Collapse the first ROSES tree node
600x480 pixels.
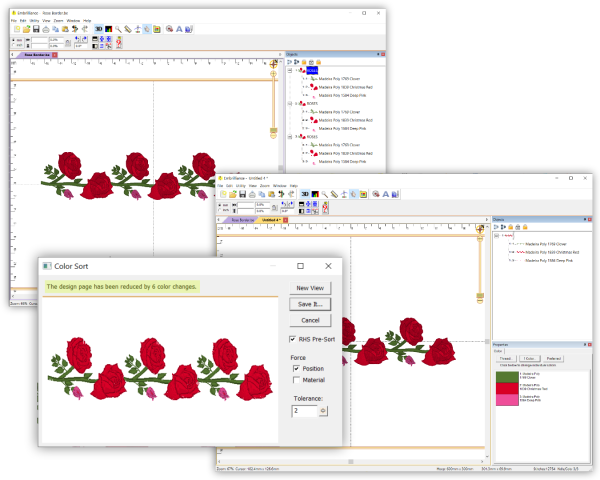290,70
